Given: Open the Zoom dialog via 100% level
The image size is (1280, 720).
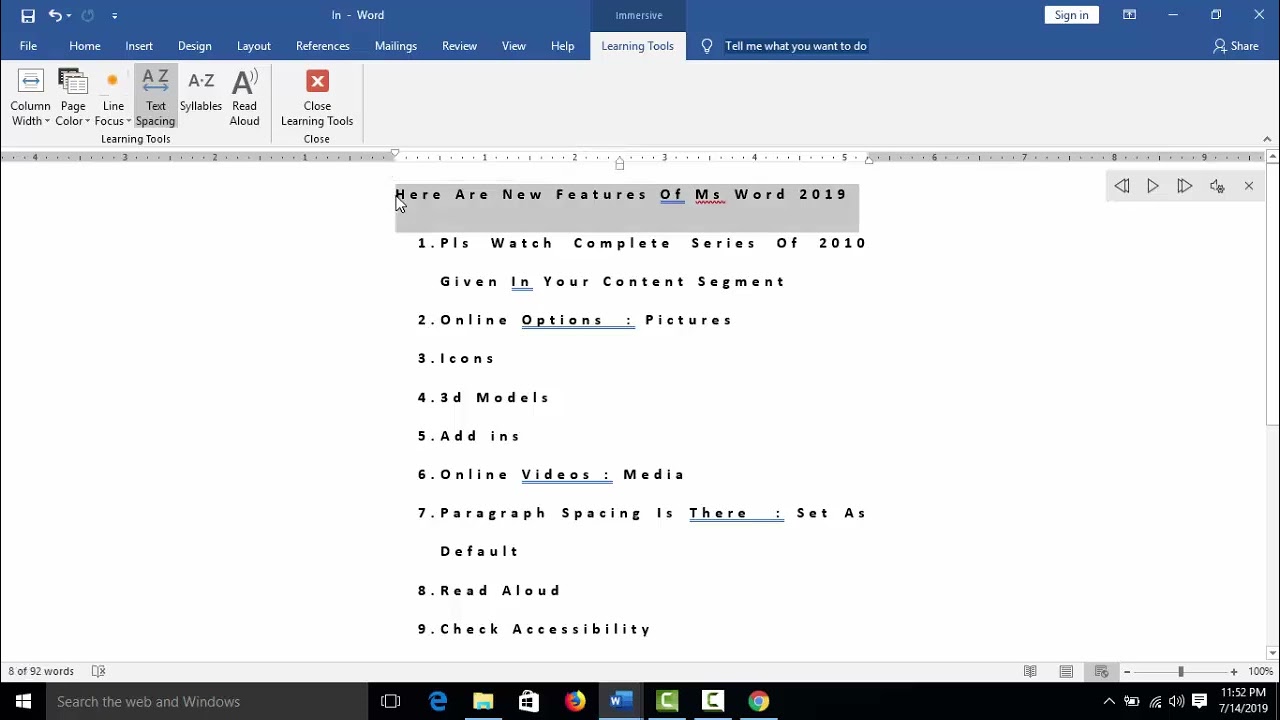Looking at the screenshot, I should (x=1260, y=672).
